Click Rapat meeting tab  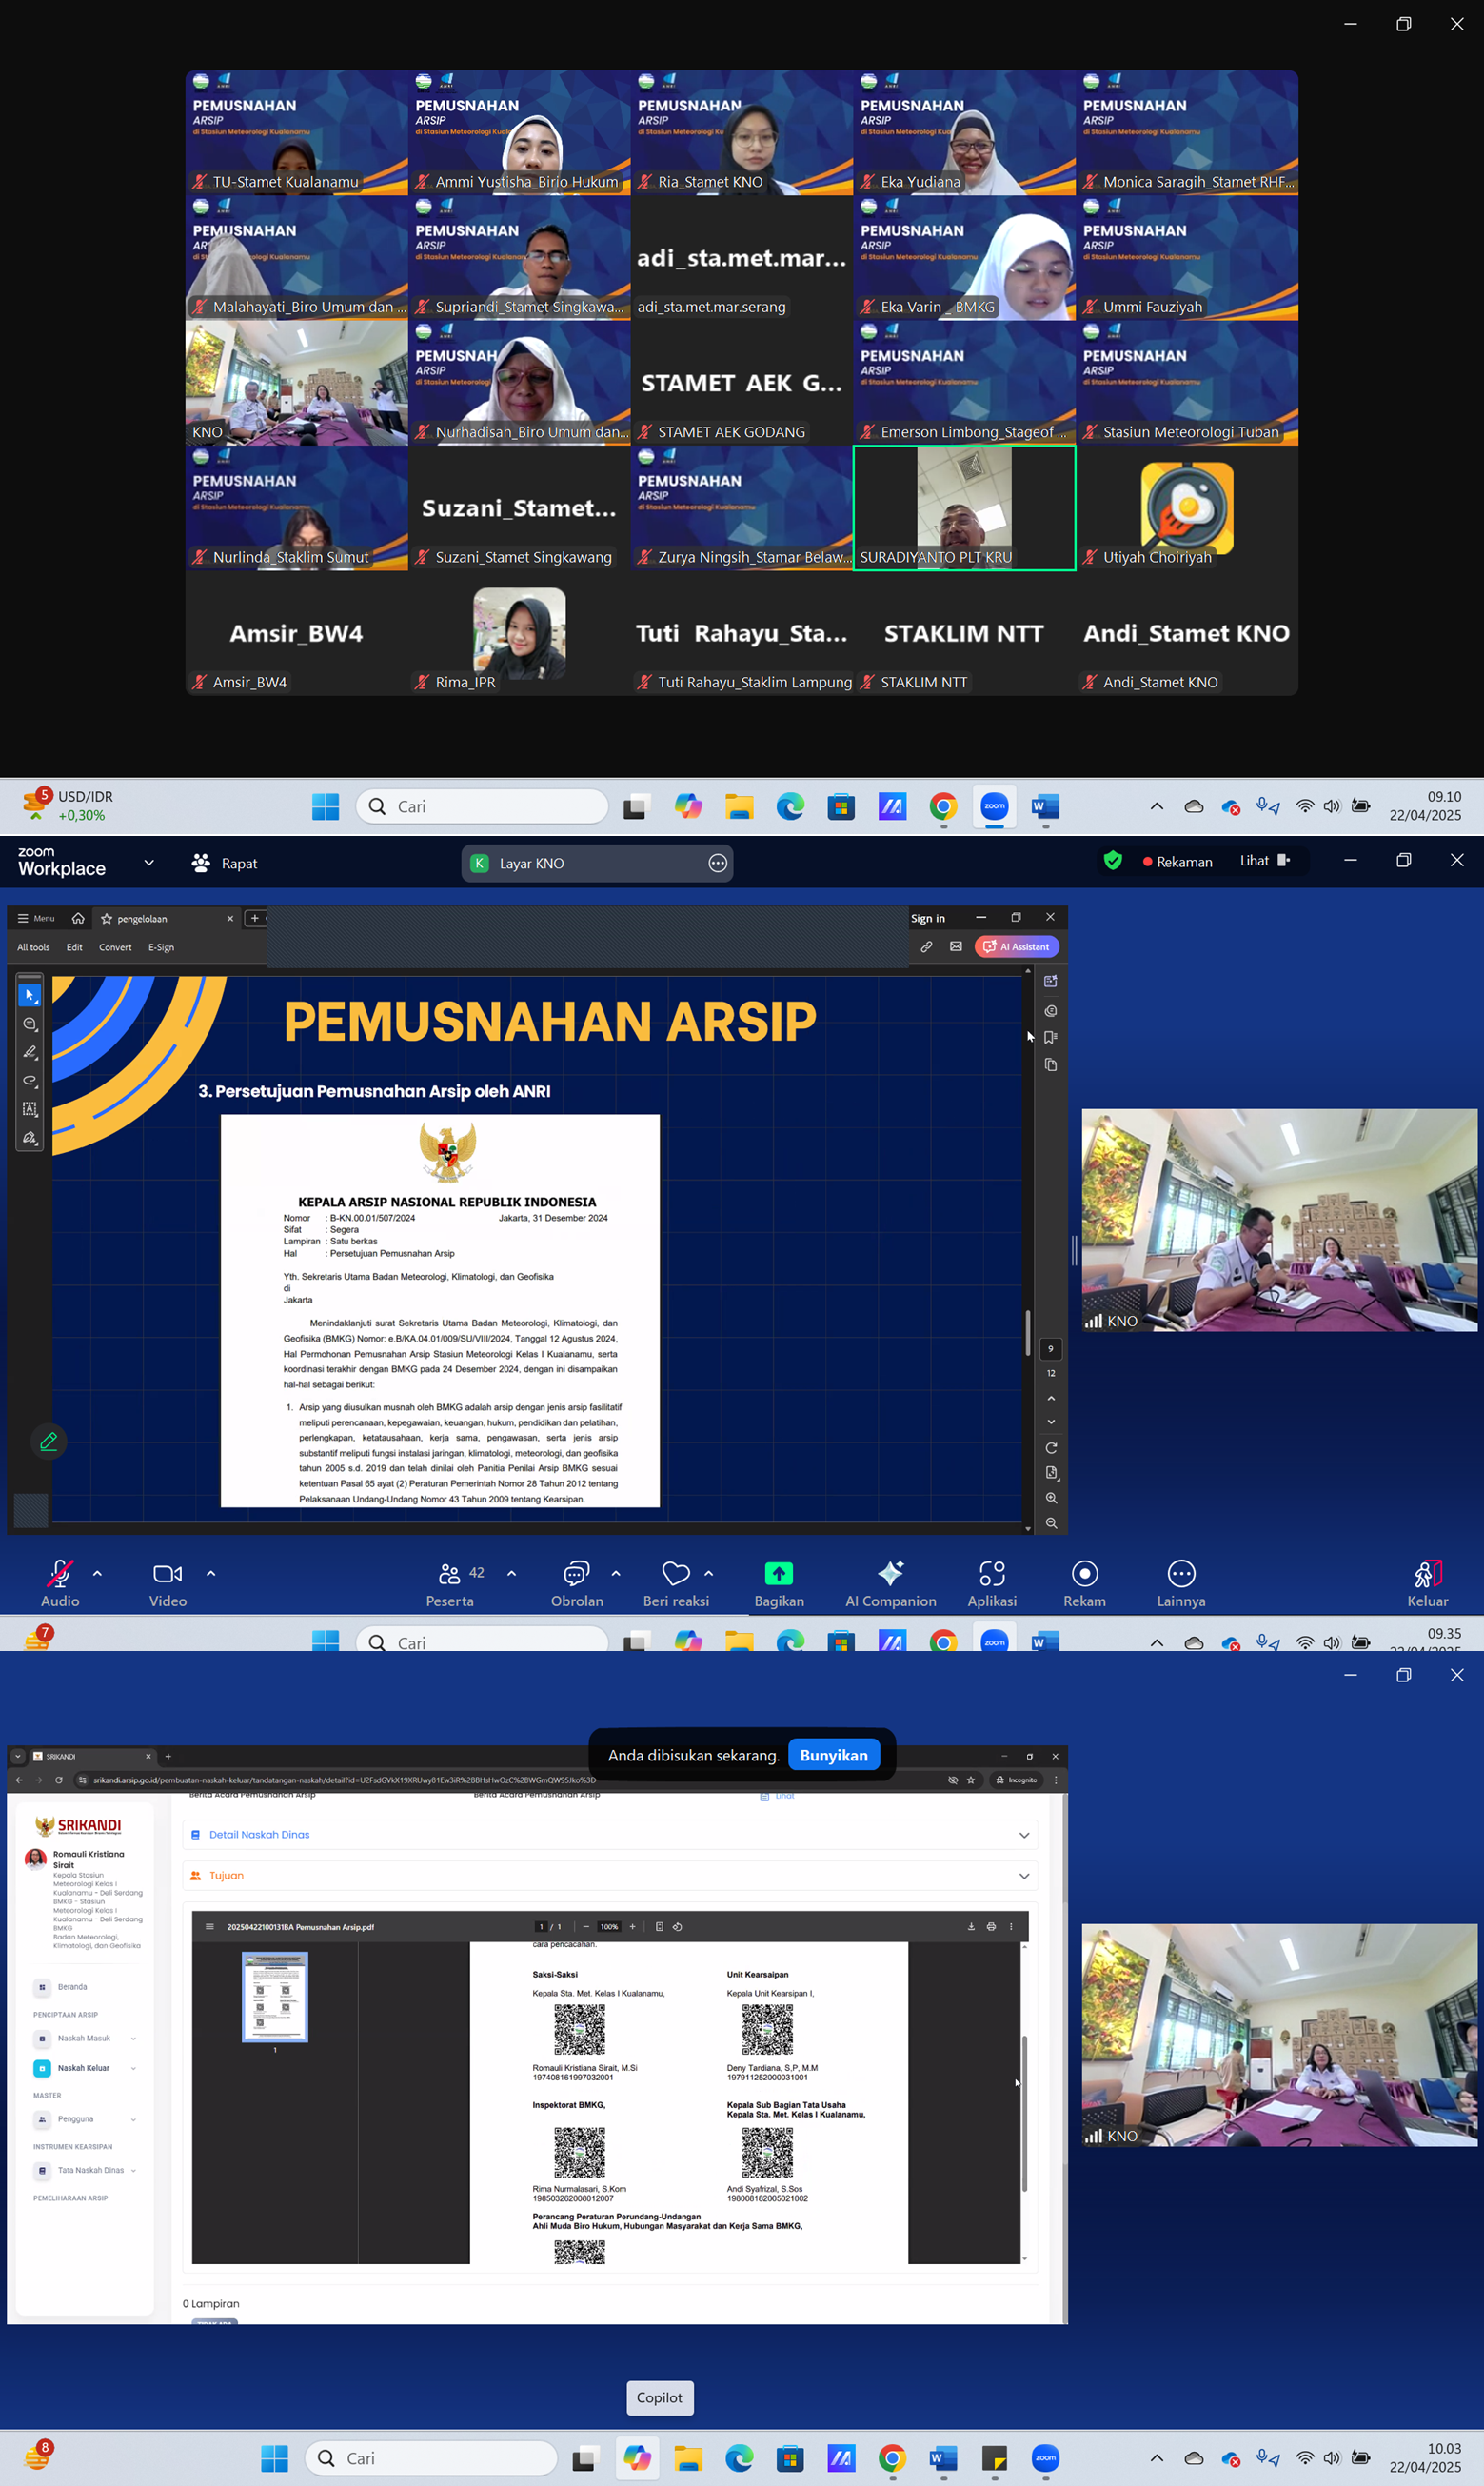tap(225, 863)
